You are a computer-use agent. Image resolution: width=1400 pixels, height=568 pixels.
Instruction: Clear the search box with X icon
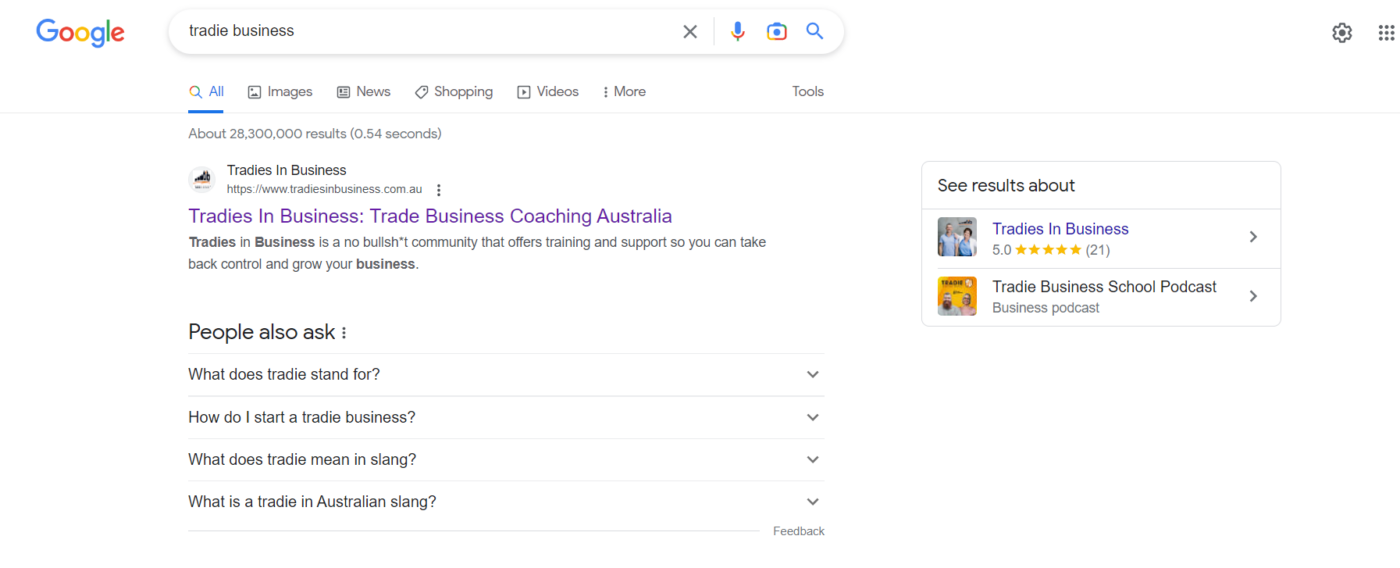click(690, 32)
